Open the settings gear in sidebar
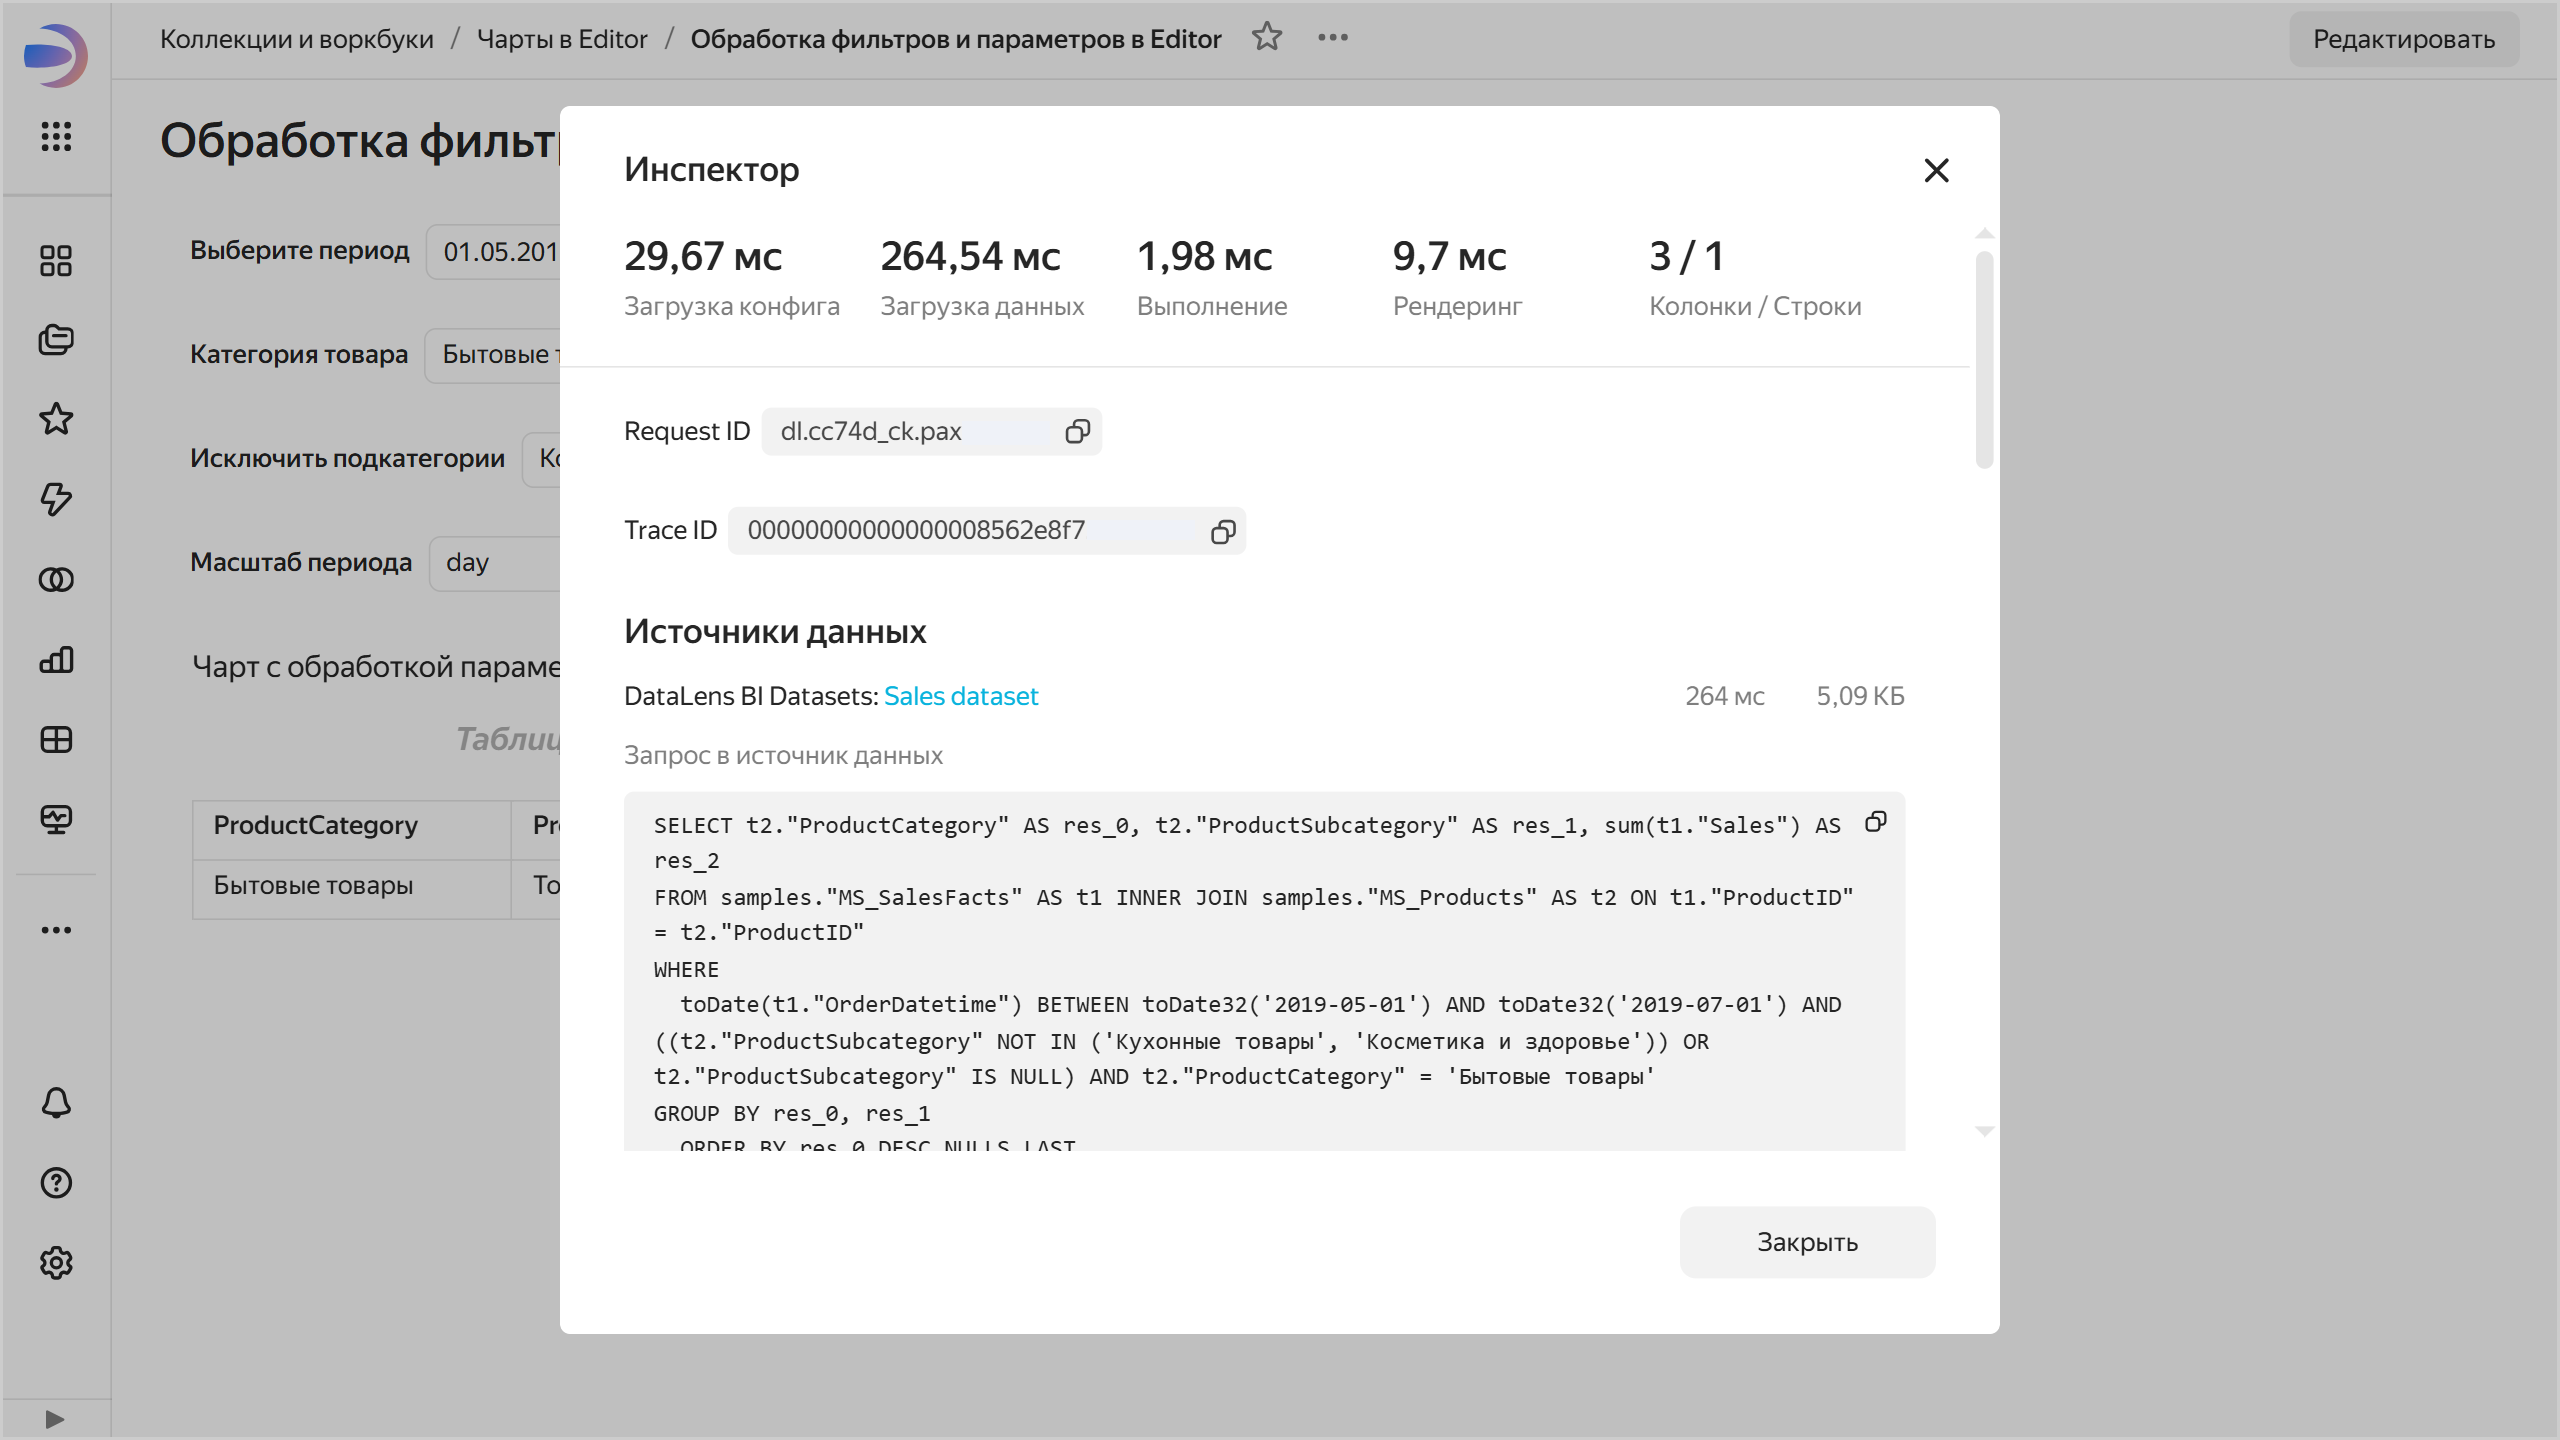The width and height of the screenshot is (2560, 1440). (56, 1262)
